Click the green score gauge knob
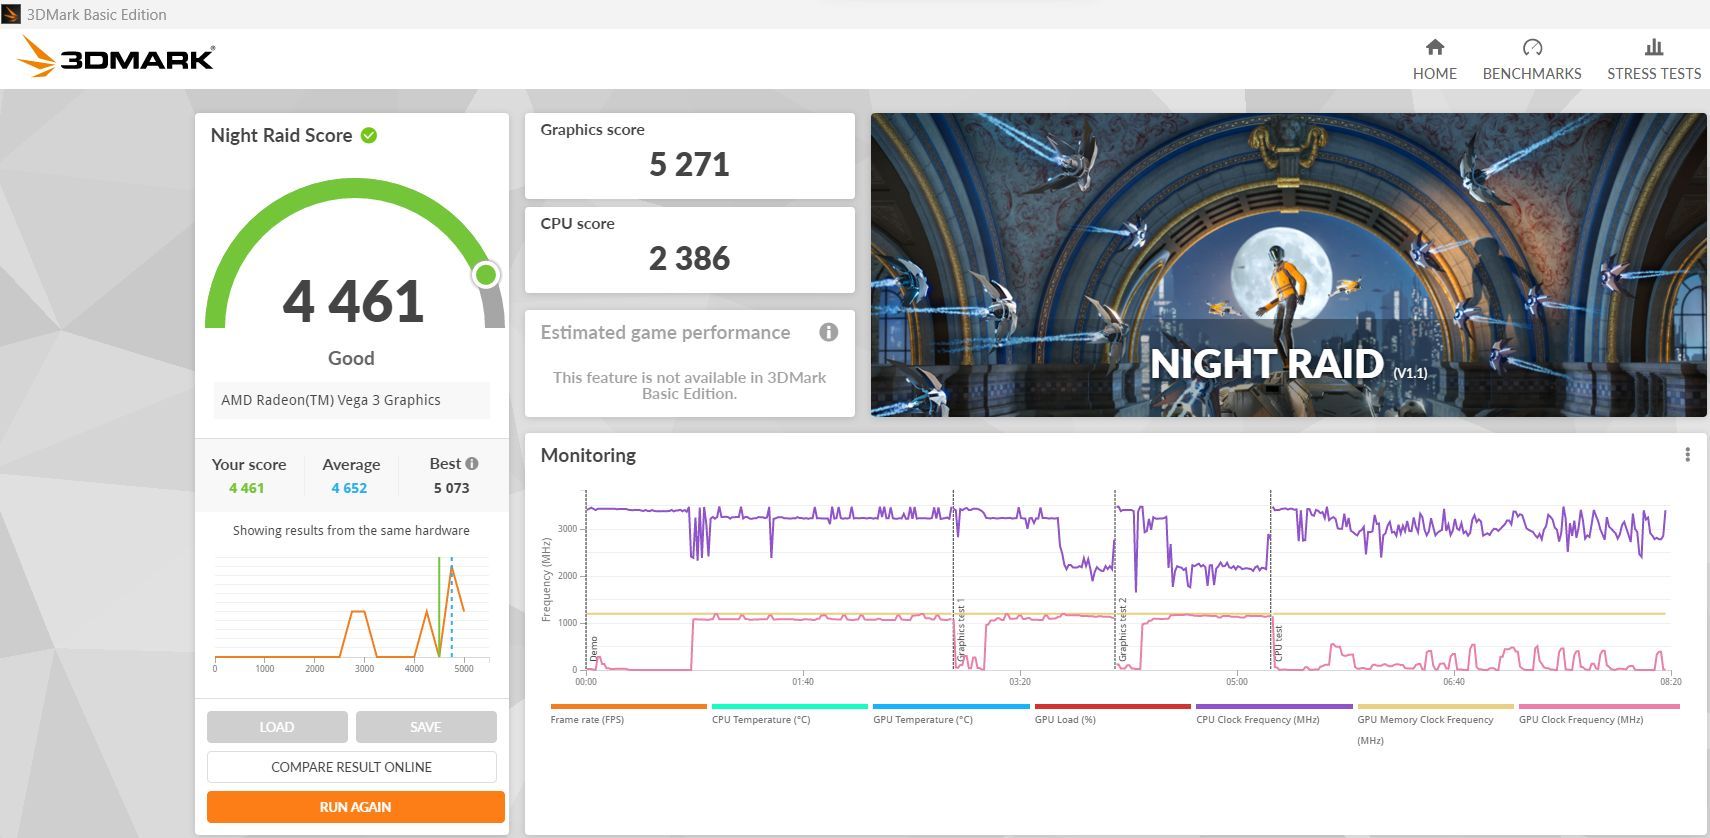 [486, 274]
